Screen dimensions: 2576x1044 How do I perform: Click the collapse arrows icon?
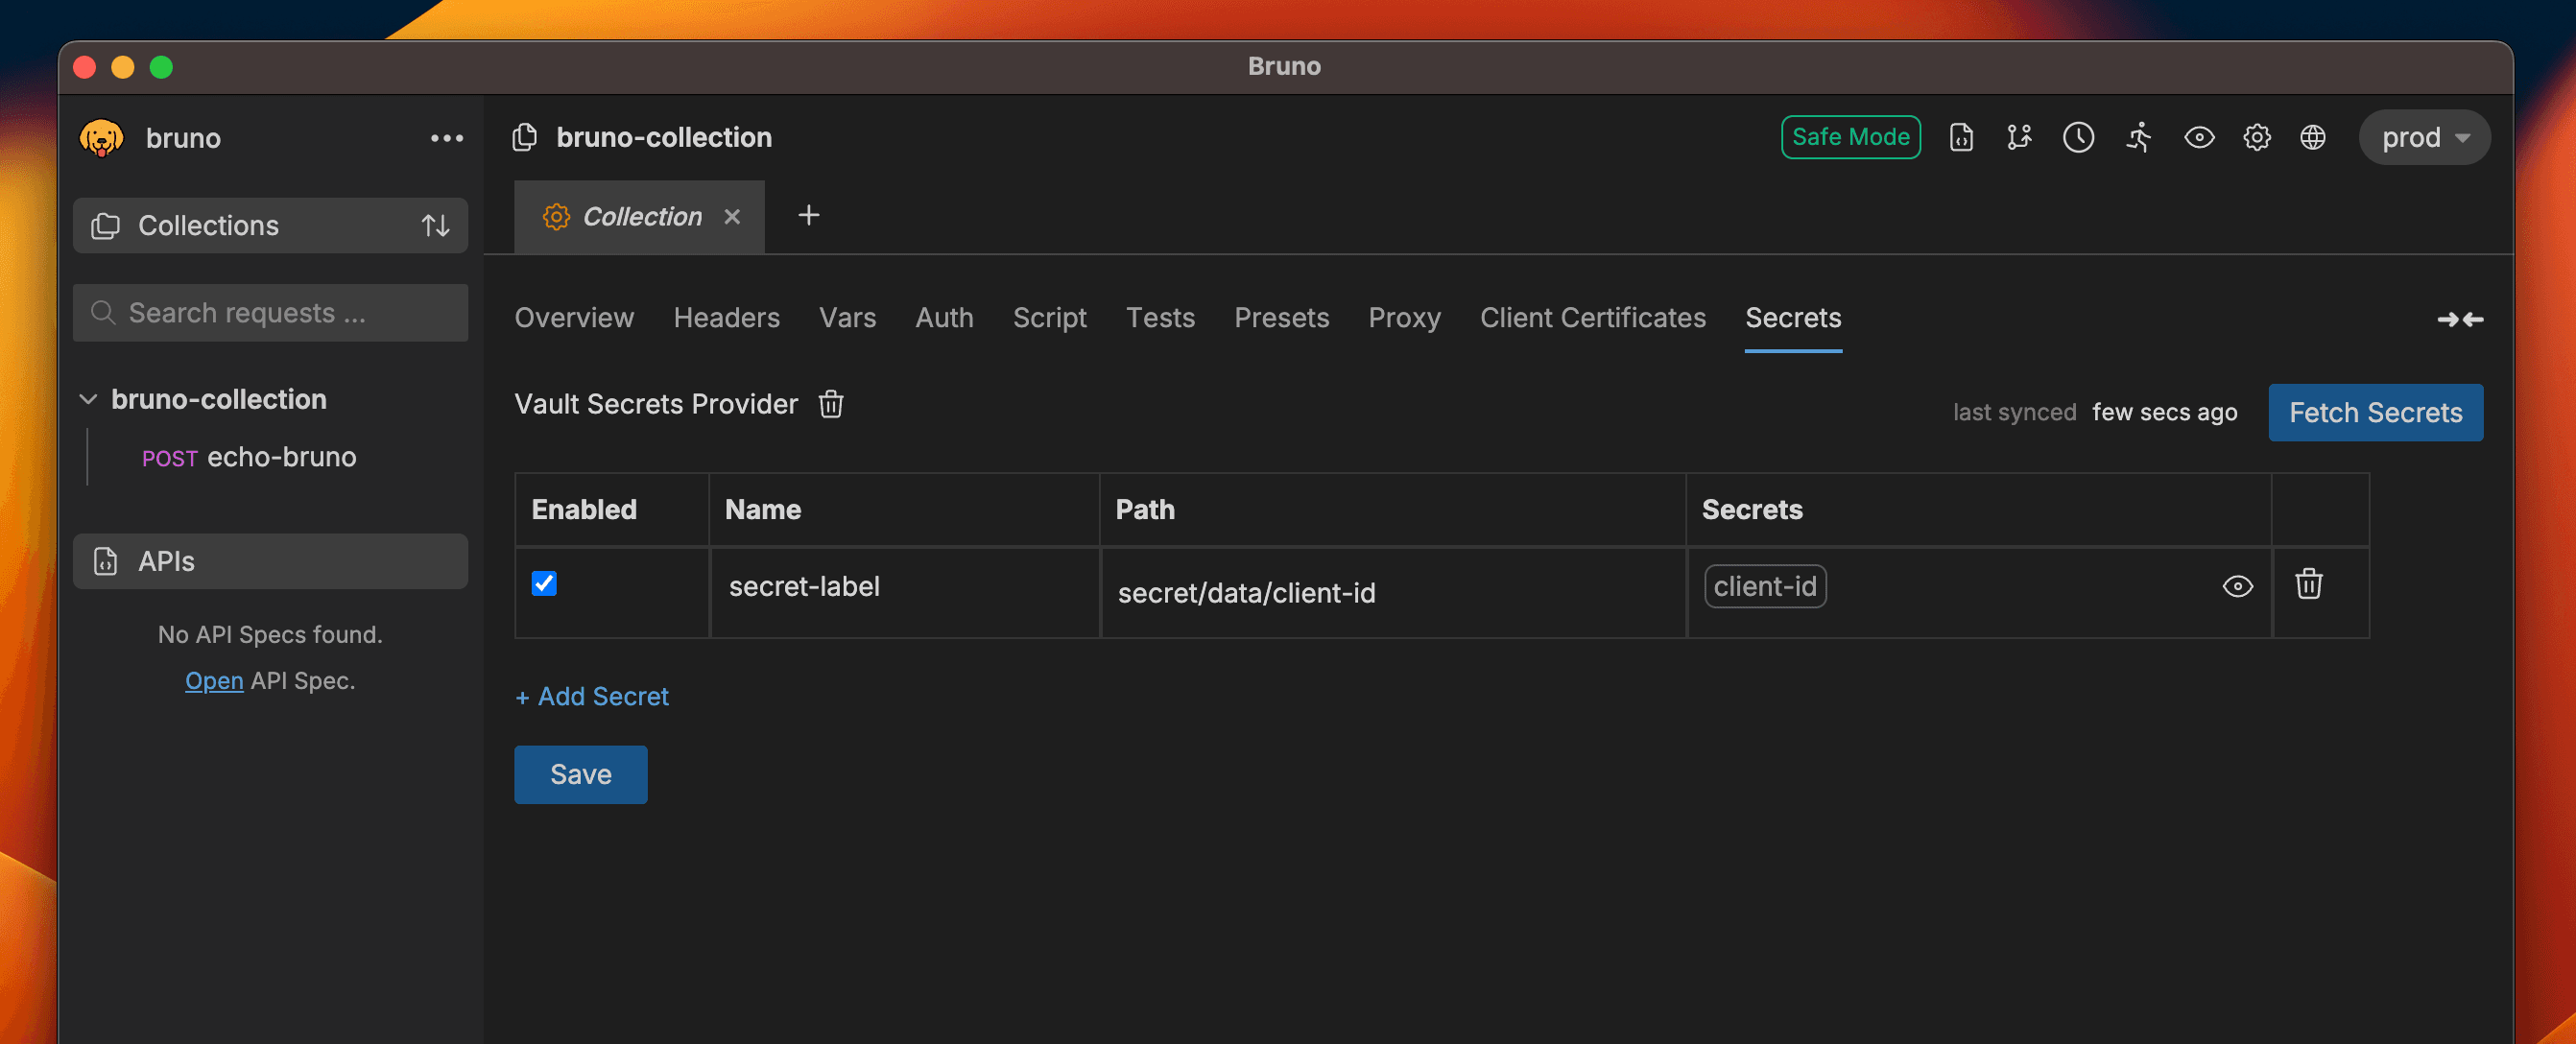pos(2460,319)
